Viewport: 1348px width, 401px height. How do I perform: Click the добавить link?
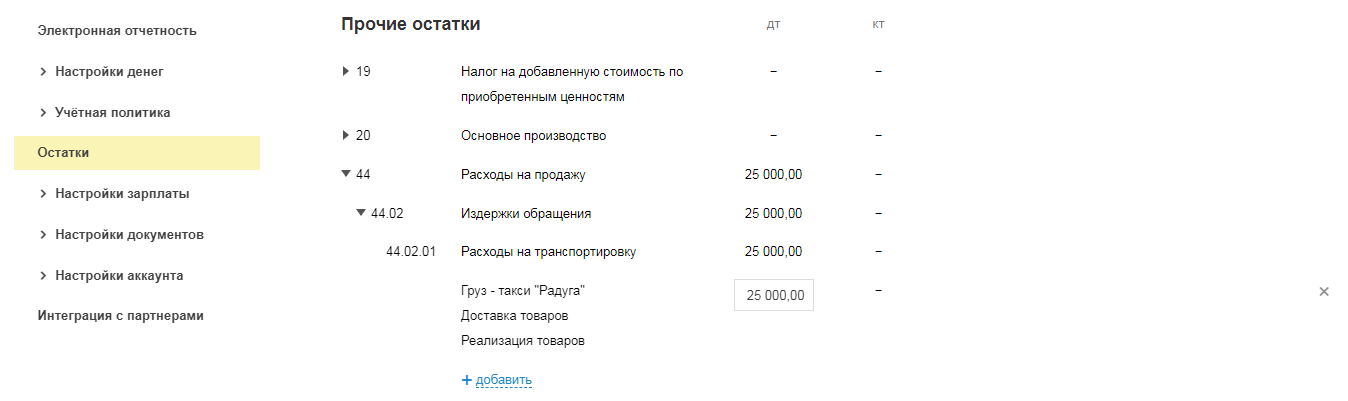coord(504,380)
